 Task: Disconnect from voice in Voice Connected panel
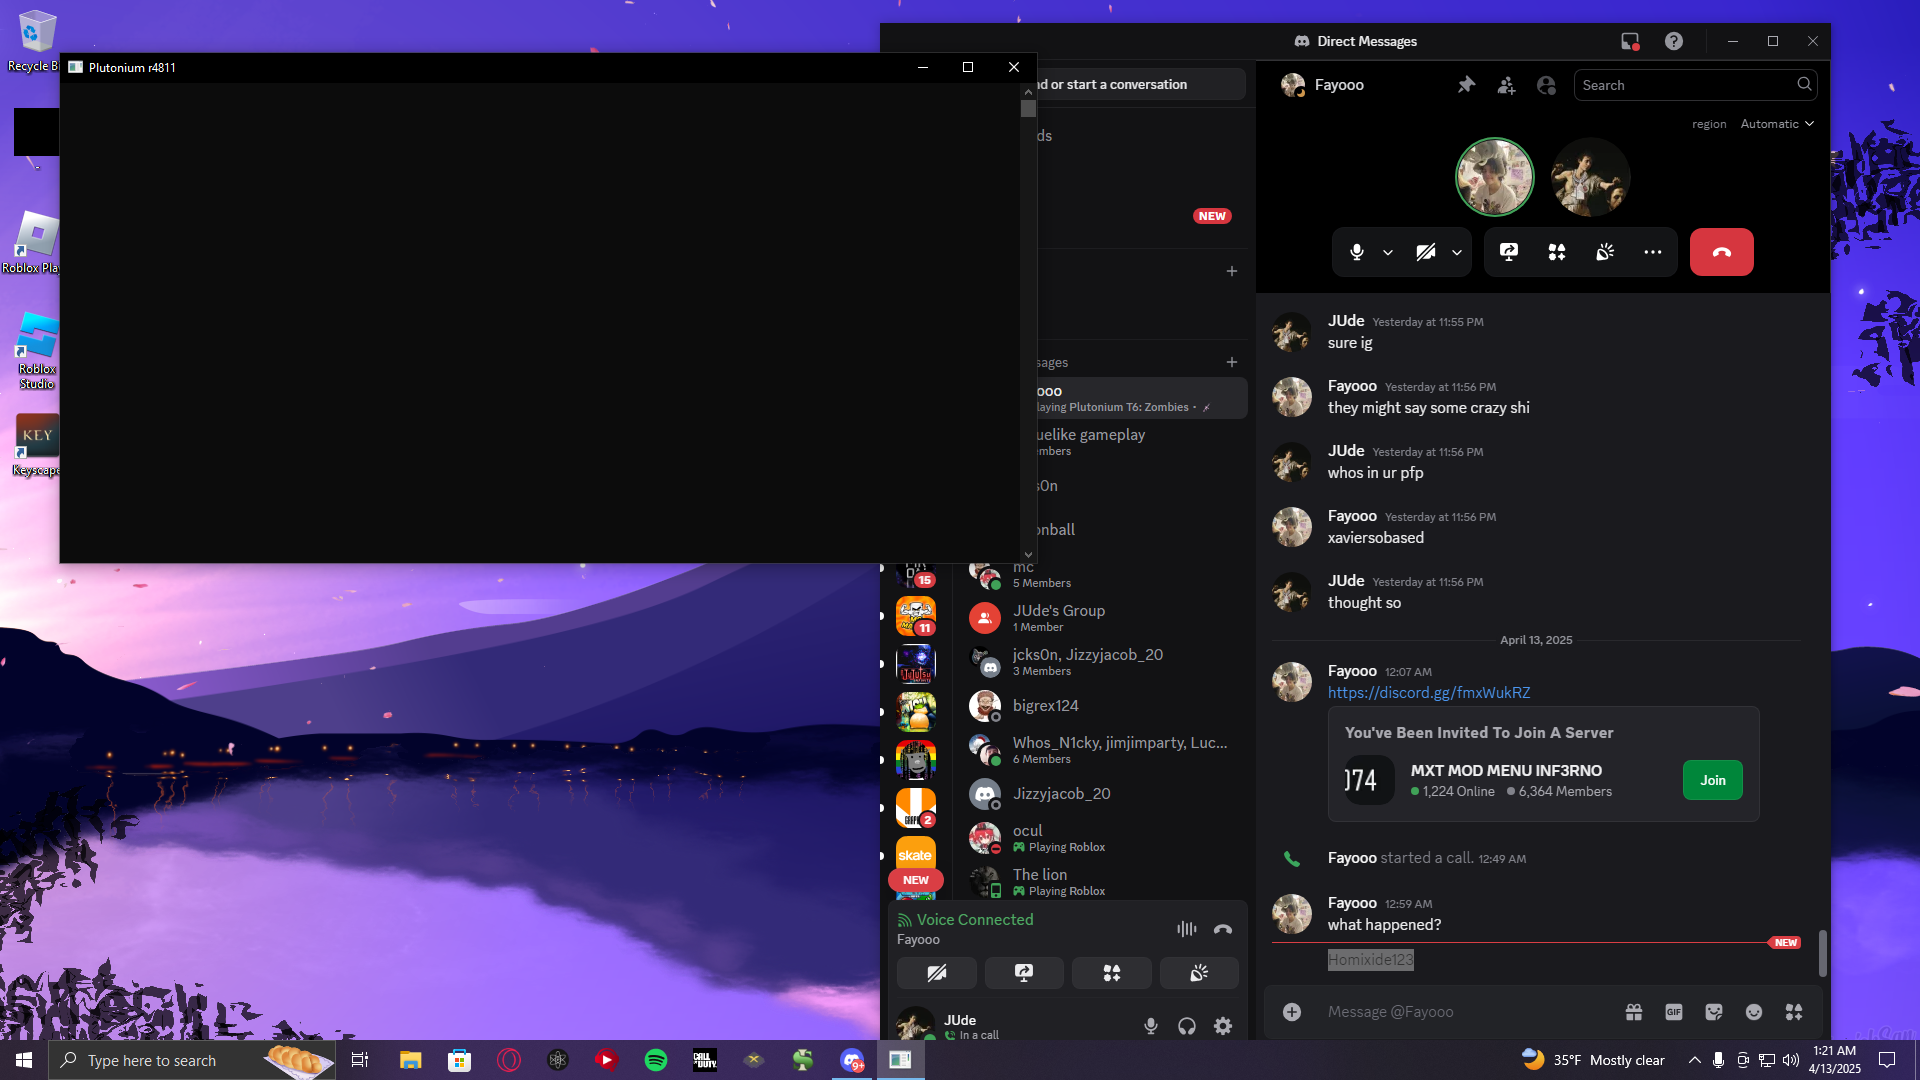pos(1223,929)
